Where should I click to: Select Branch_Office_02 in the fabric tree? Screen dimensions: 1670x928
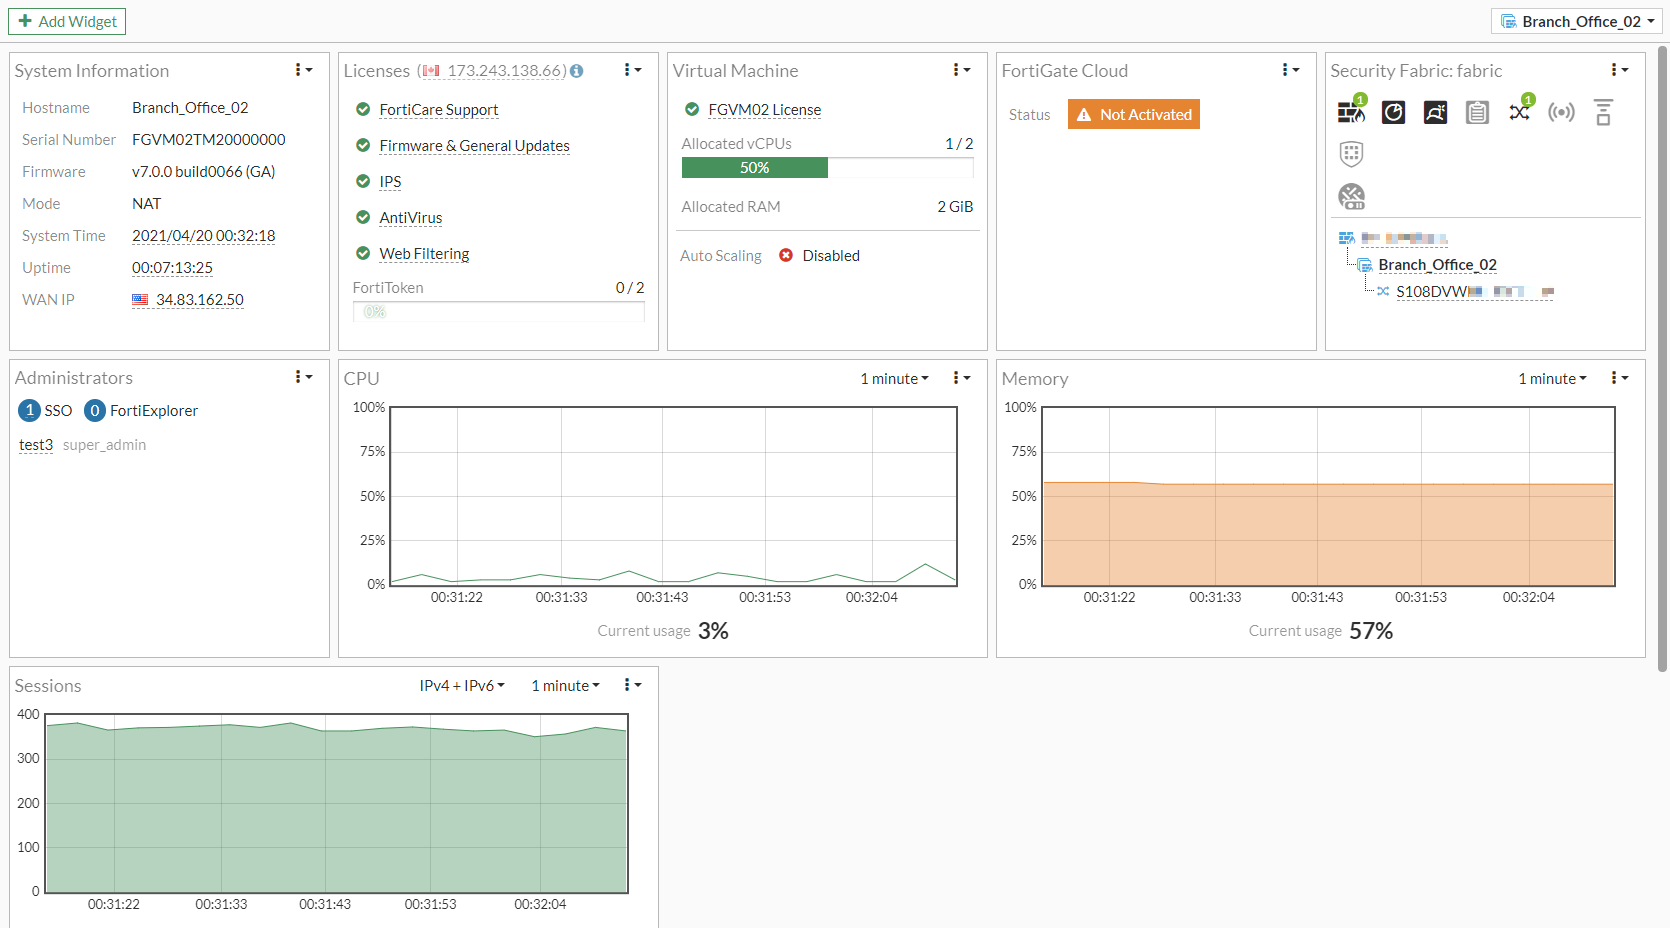coord(1436,265)
